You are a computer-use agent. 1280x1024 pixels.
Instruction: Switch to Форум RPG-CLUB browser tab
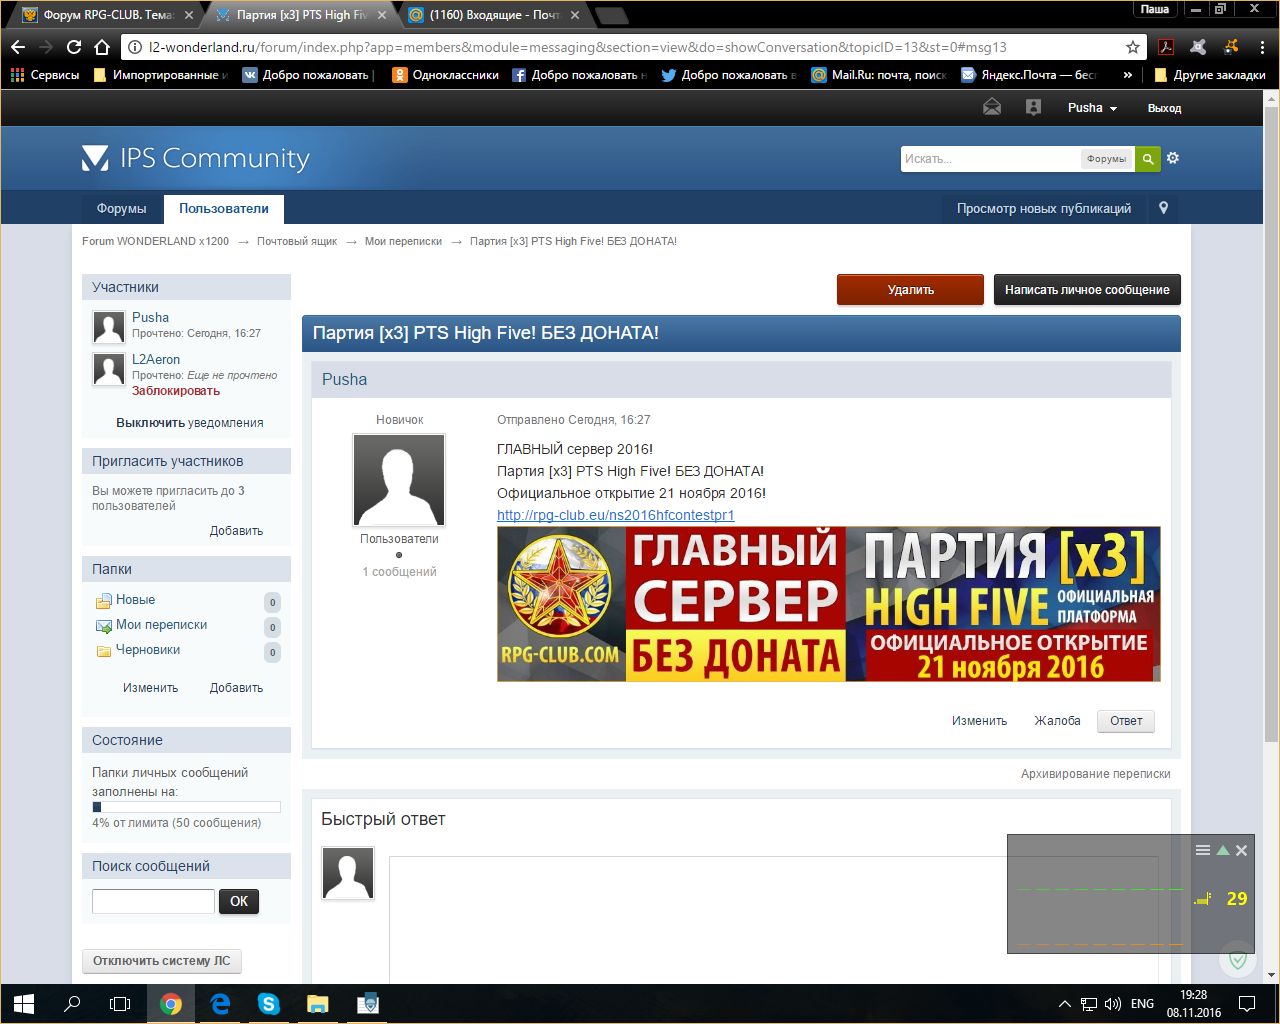(x=106, y=15)
